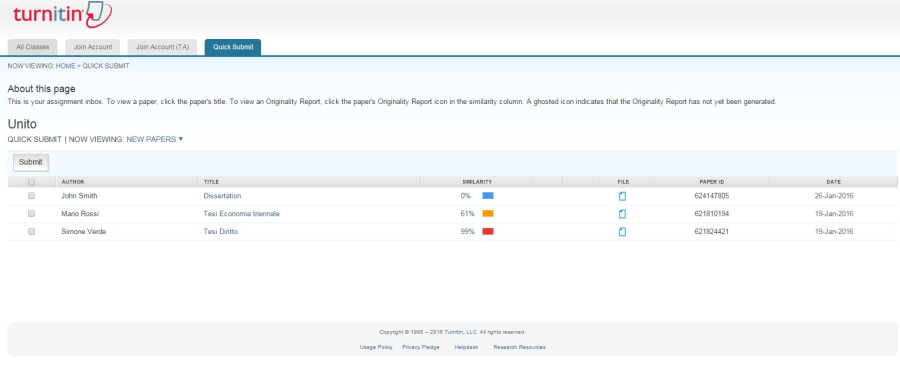900x376 pixels.
Task: Switch to the All Classes tab
Action: pos(33,47)
